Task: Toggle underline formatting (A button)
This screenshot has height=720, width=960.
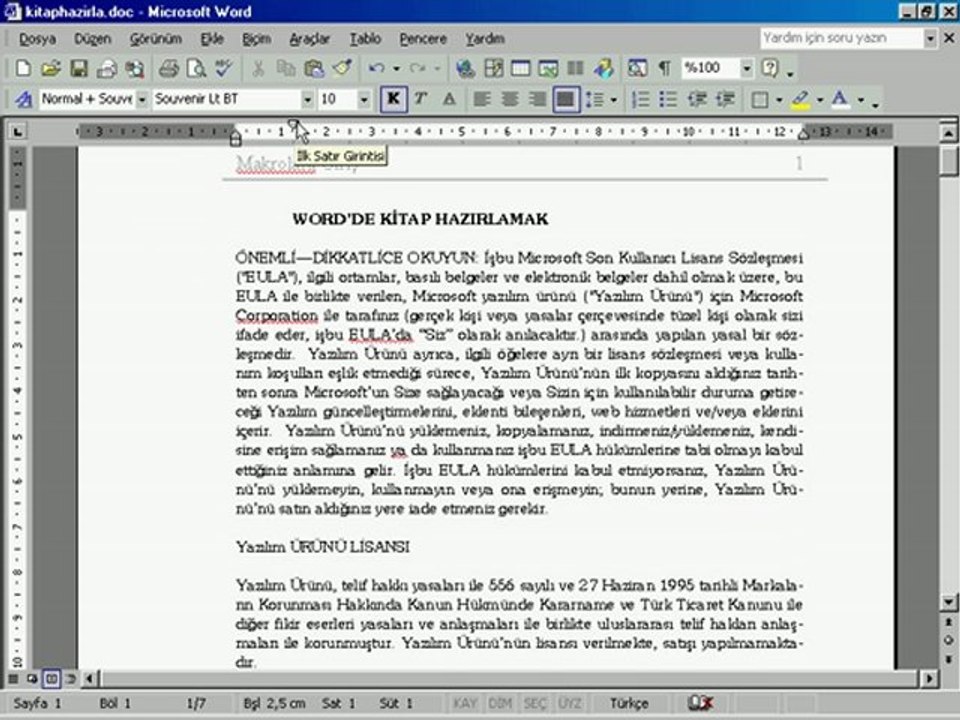Action: pyautogui.click(x=449, y=99)
